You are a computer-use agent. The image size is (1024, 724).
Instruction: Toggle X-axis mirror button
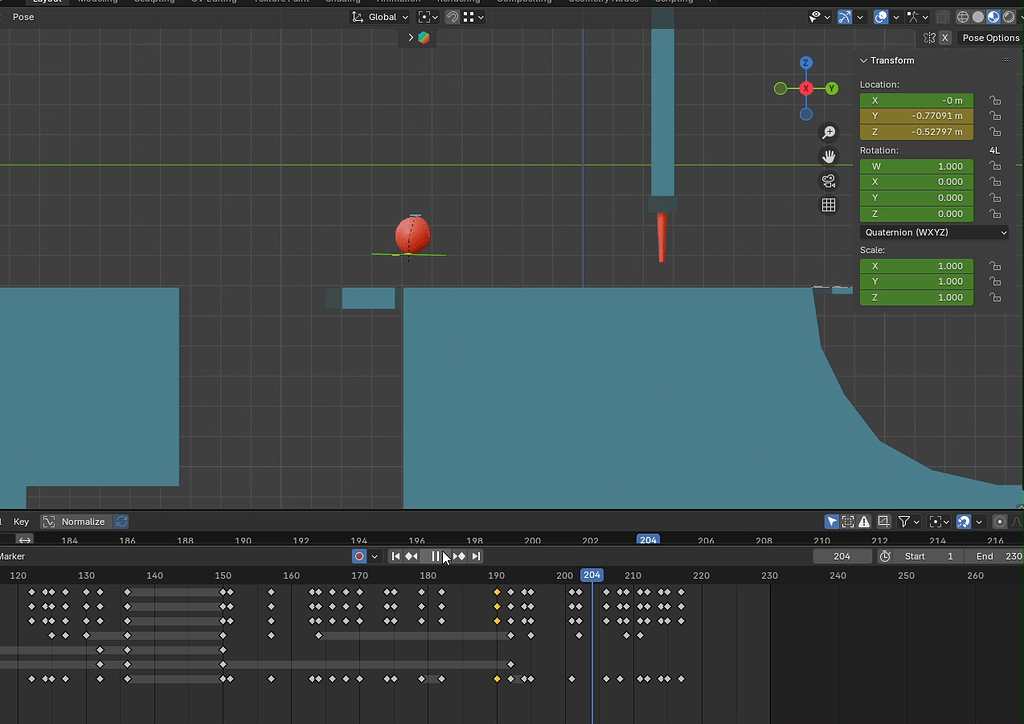945,38
